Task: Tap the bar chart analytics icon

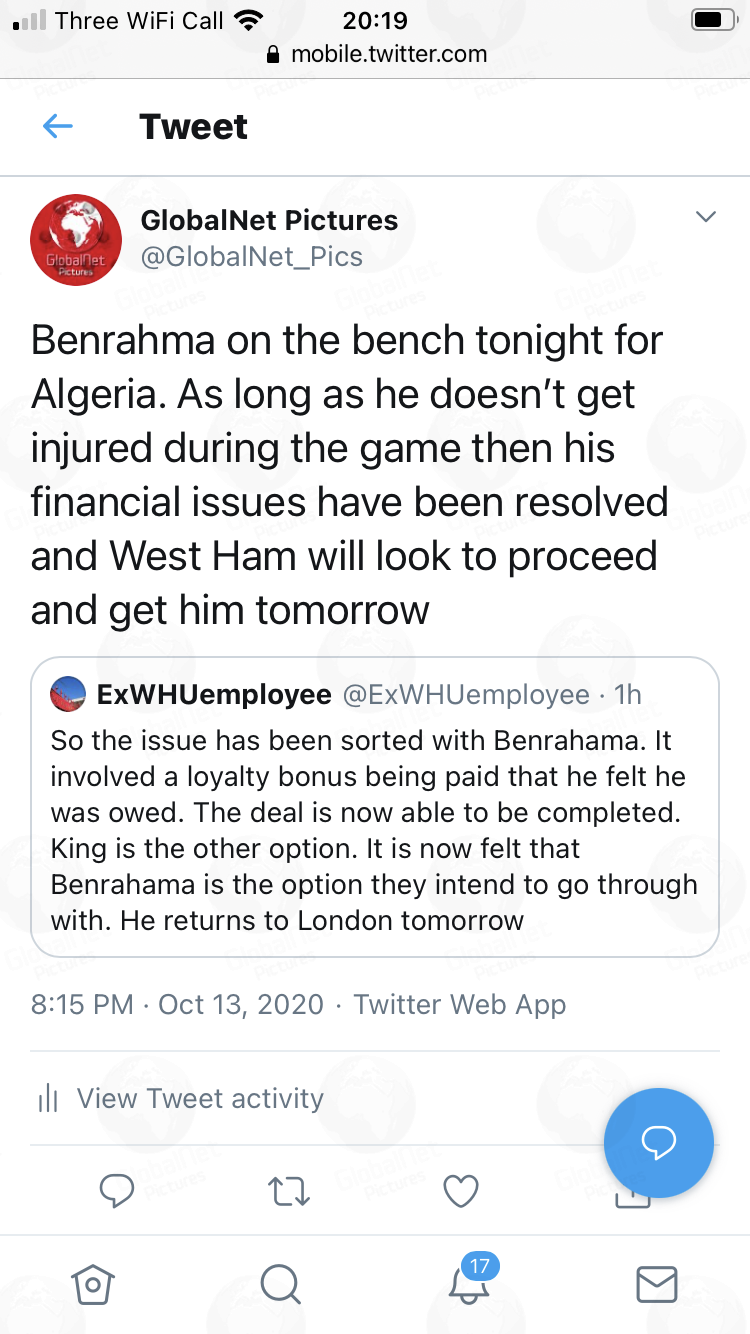Action: 48,1099
